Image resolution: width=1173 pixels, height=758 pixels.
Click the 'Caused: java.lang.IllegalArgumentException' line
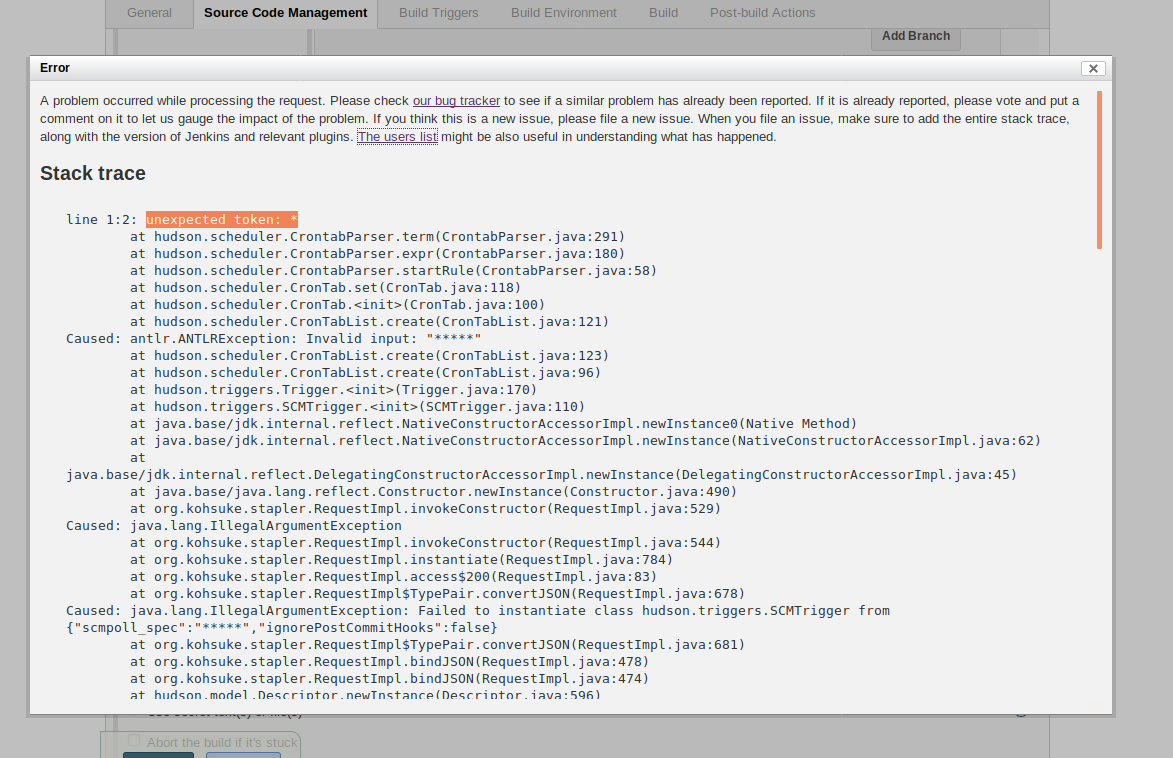pyautogui.click(x=234, y=526)
